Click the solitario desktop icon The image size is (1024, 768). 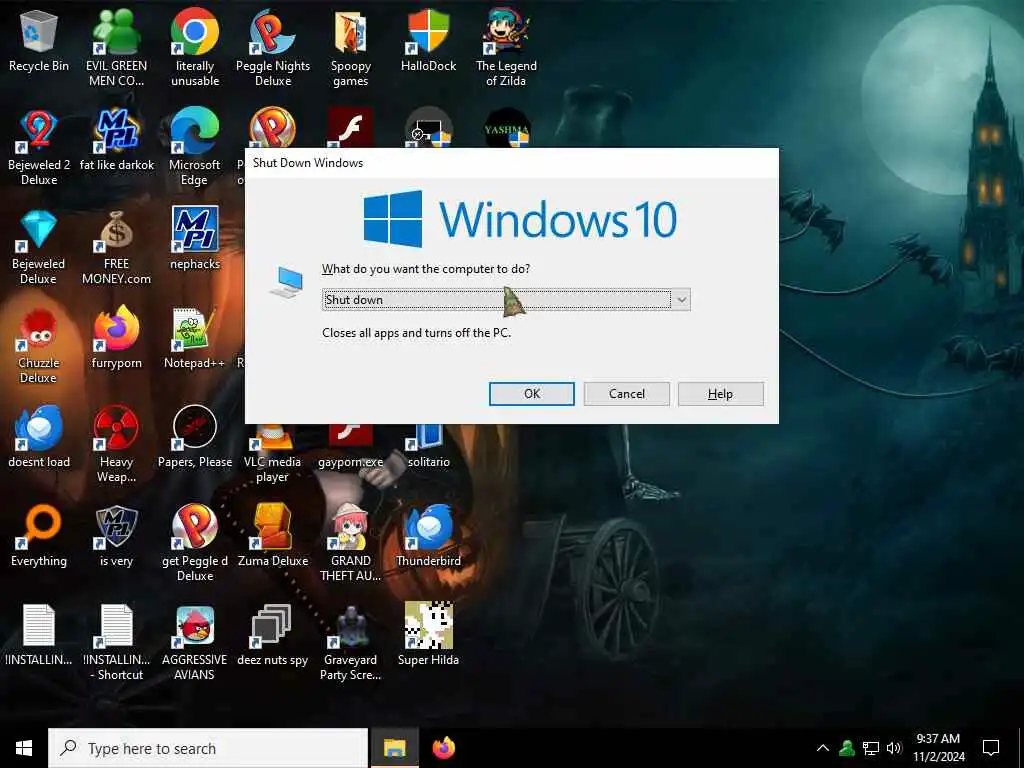tap(428, 446)
